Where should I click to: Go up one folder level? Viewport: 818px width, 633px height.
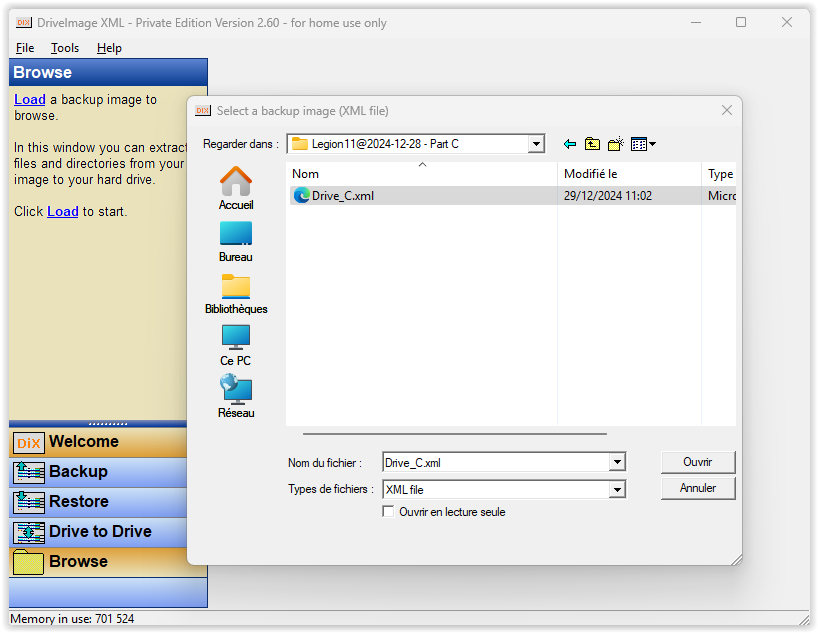click(x=592, y=144)
